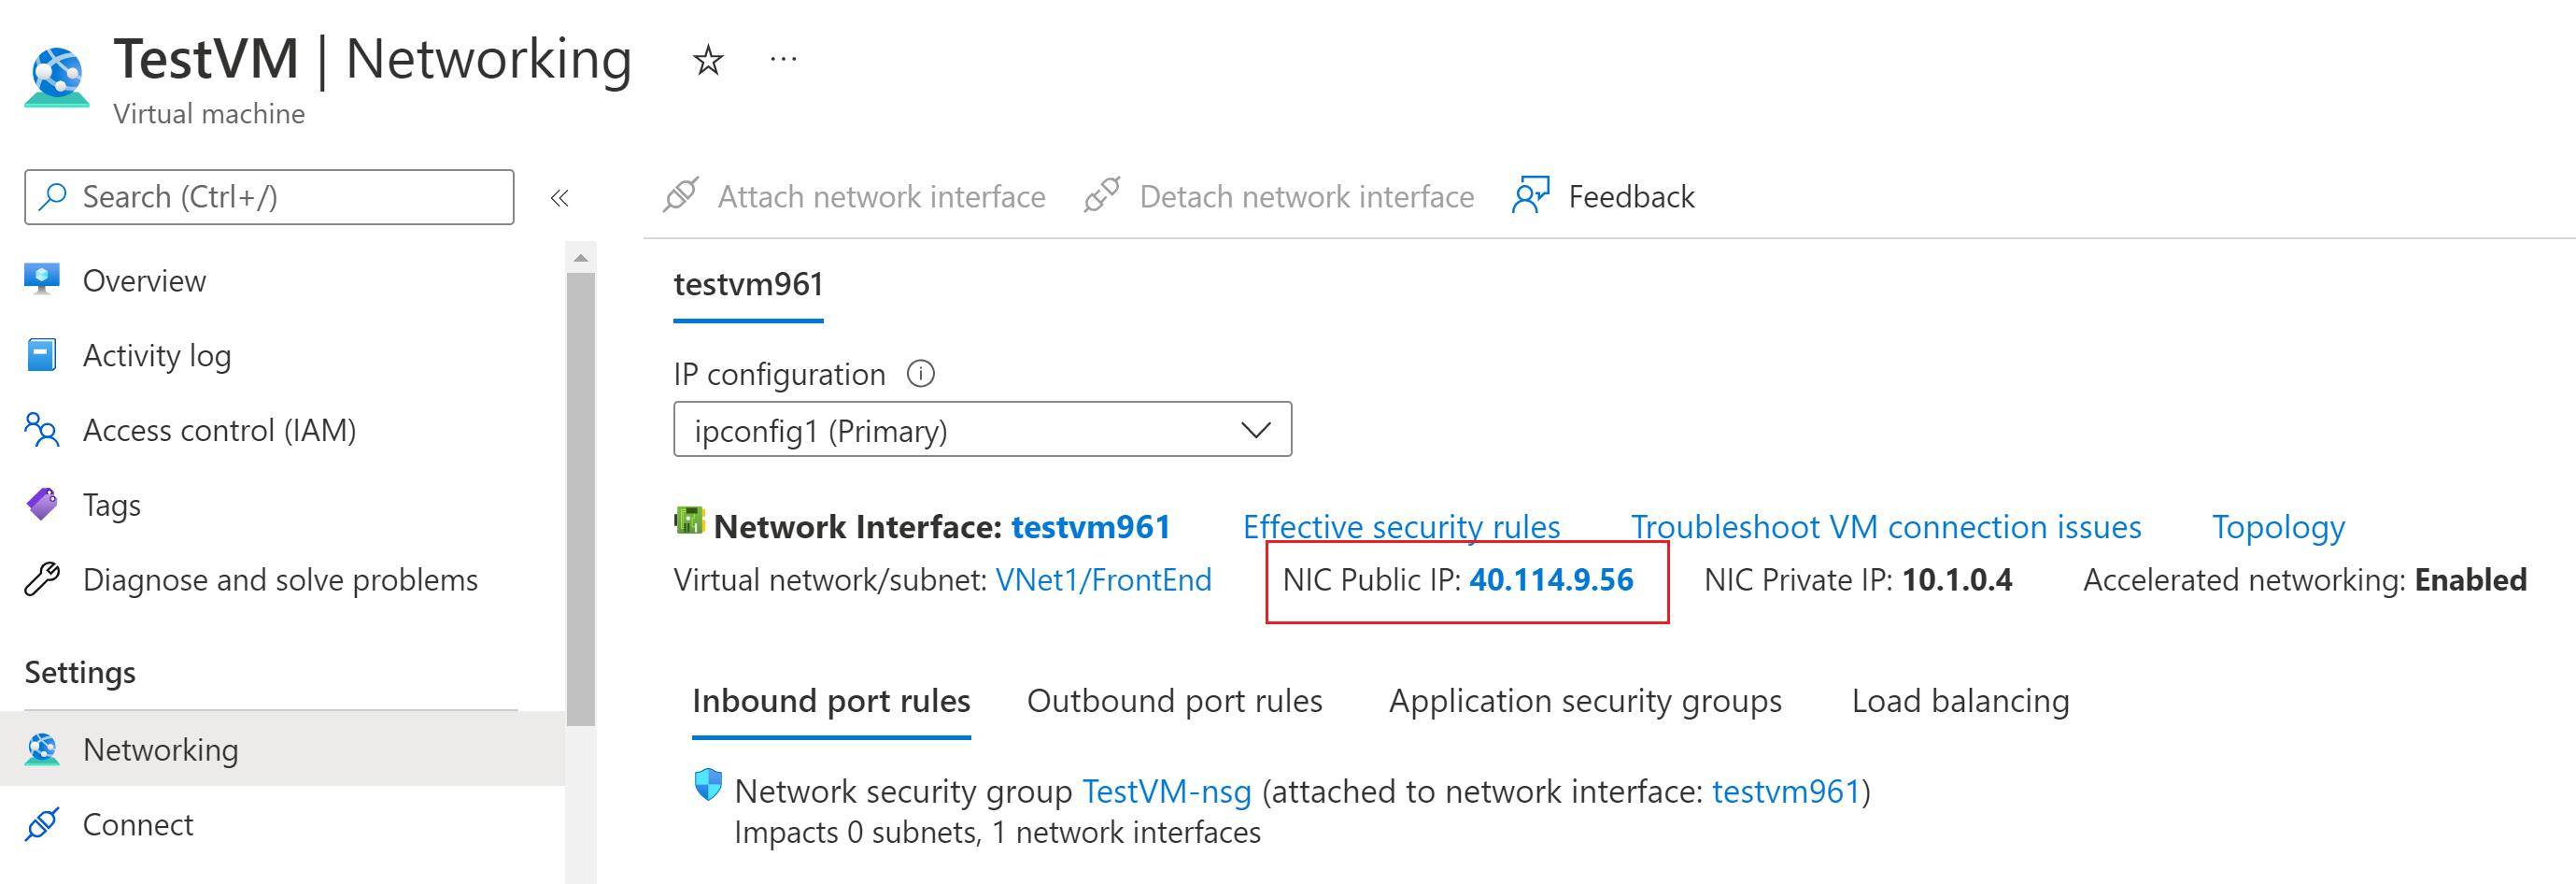Open the Topology link
This screenshot has width=2576, height=884.
2278,526
